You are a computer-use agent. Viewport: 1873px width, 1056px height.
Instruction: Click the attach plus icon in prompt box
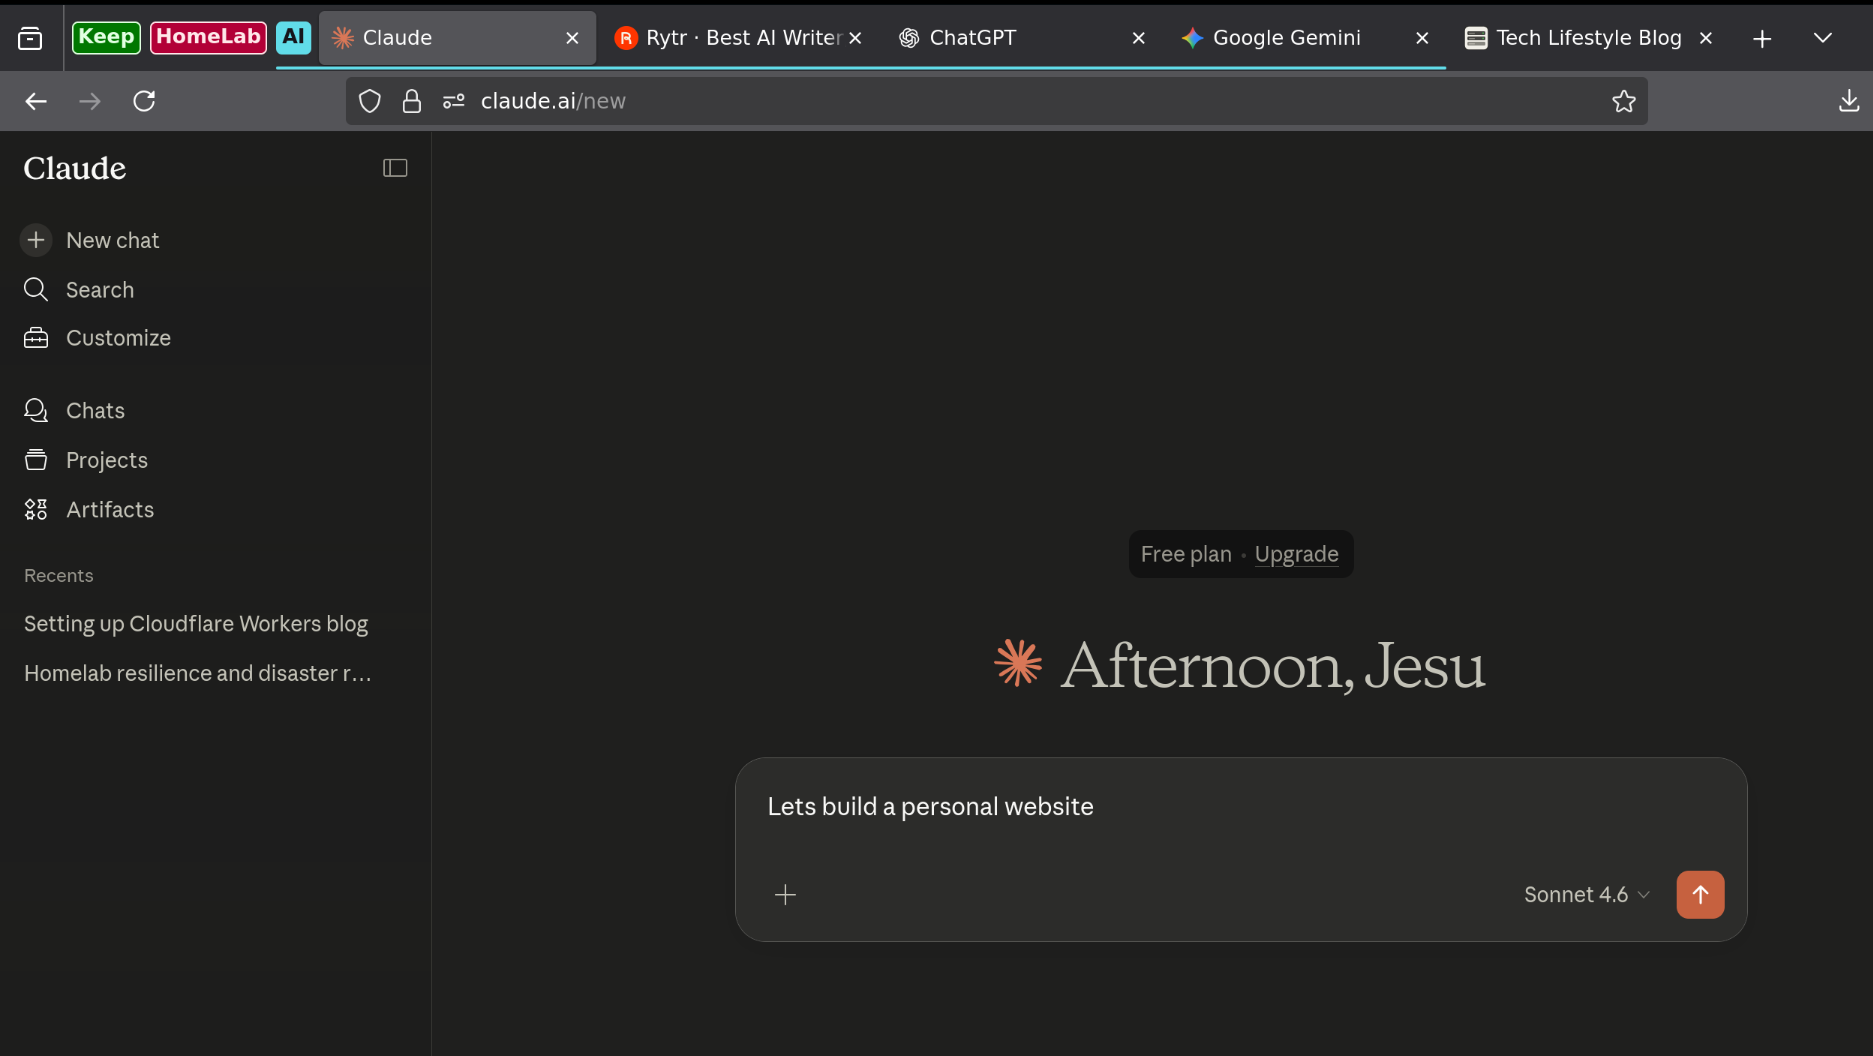(786, 895)
